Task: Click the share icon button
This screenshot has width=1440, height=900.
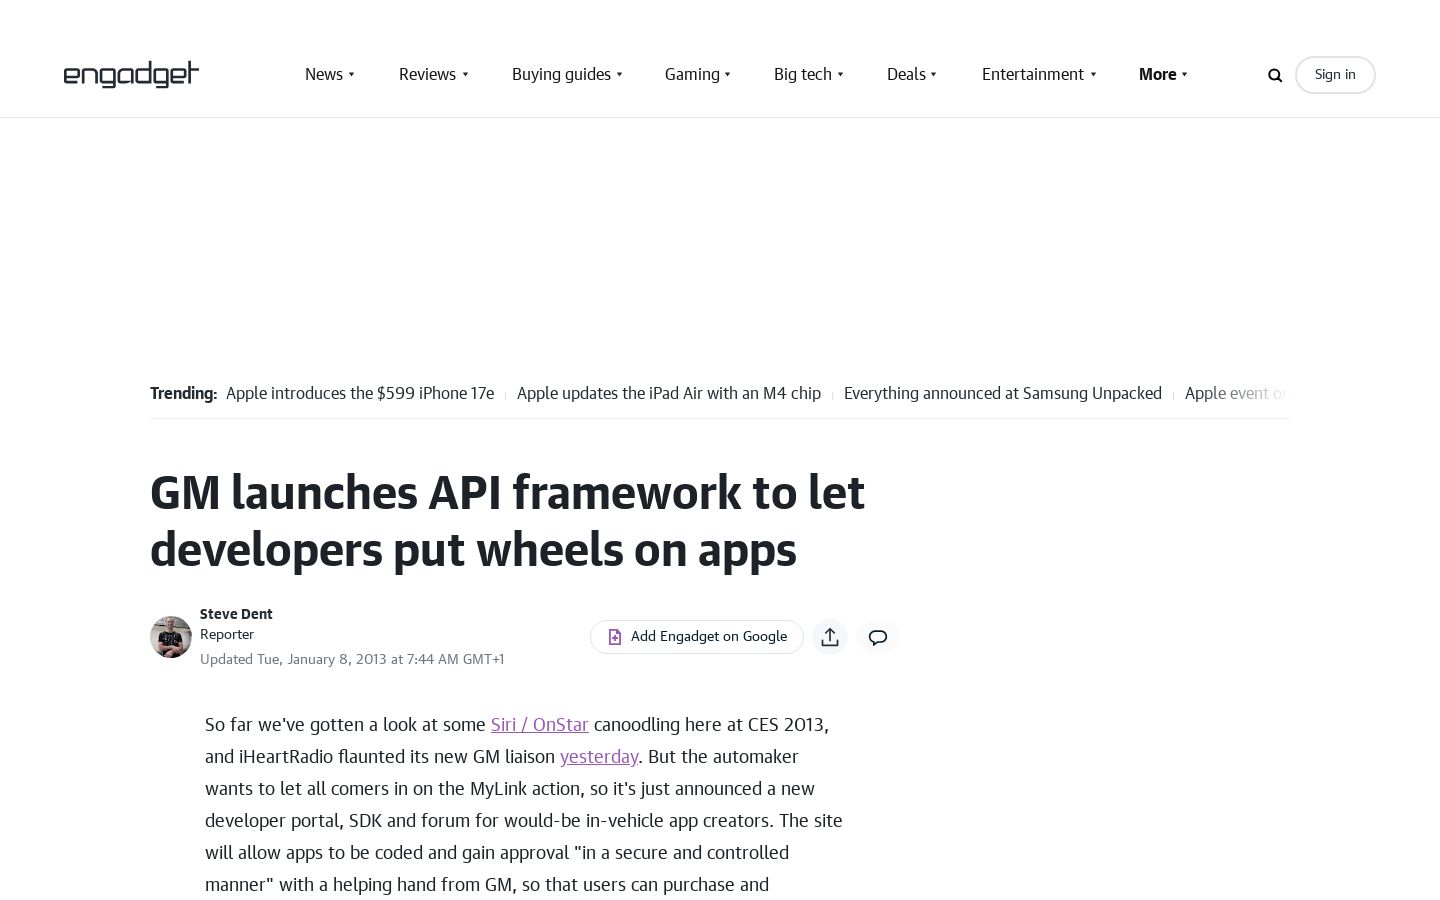Action: 830,637
